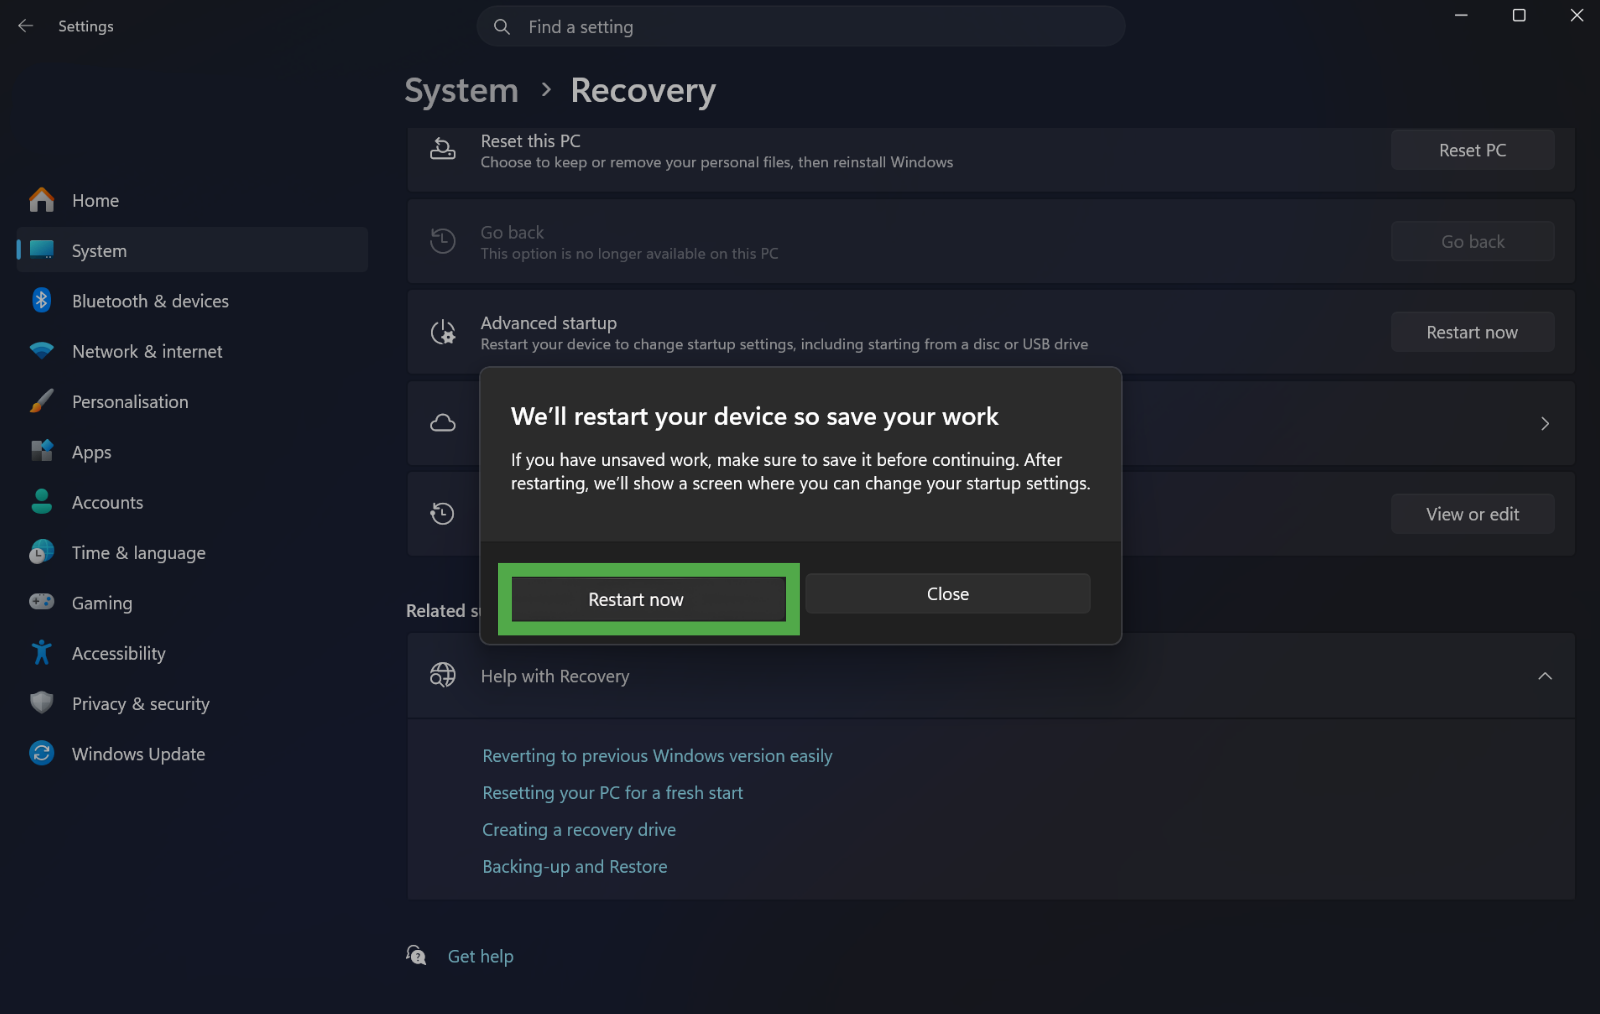Open Bluetooth & devices settings
Viewport: 1600px width, 1014px height.
[192, 300]
